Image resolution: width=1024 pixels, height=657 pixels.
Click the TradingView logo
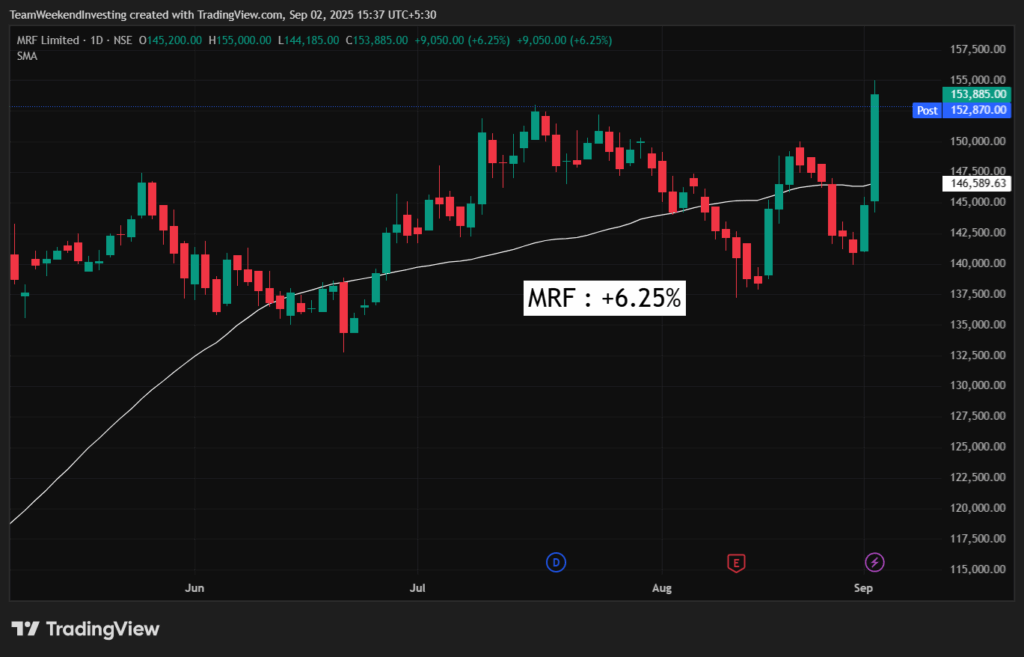[86, 629]
